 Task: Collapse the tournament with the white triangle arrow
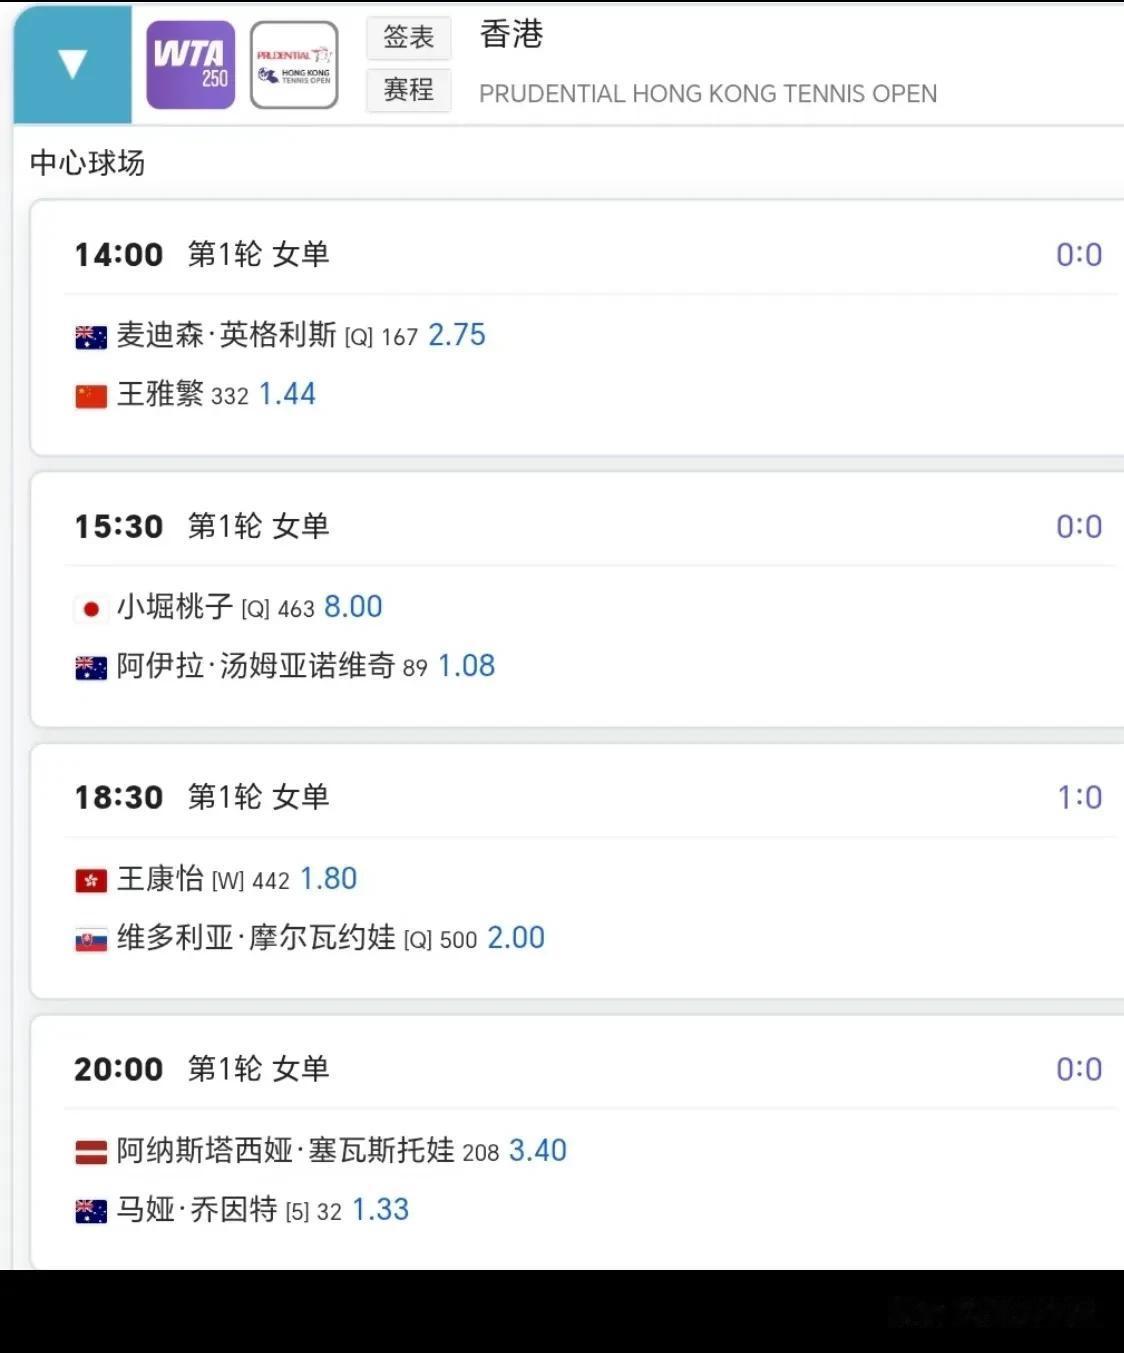point(72,64)
